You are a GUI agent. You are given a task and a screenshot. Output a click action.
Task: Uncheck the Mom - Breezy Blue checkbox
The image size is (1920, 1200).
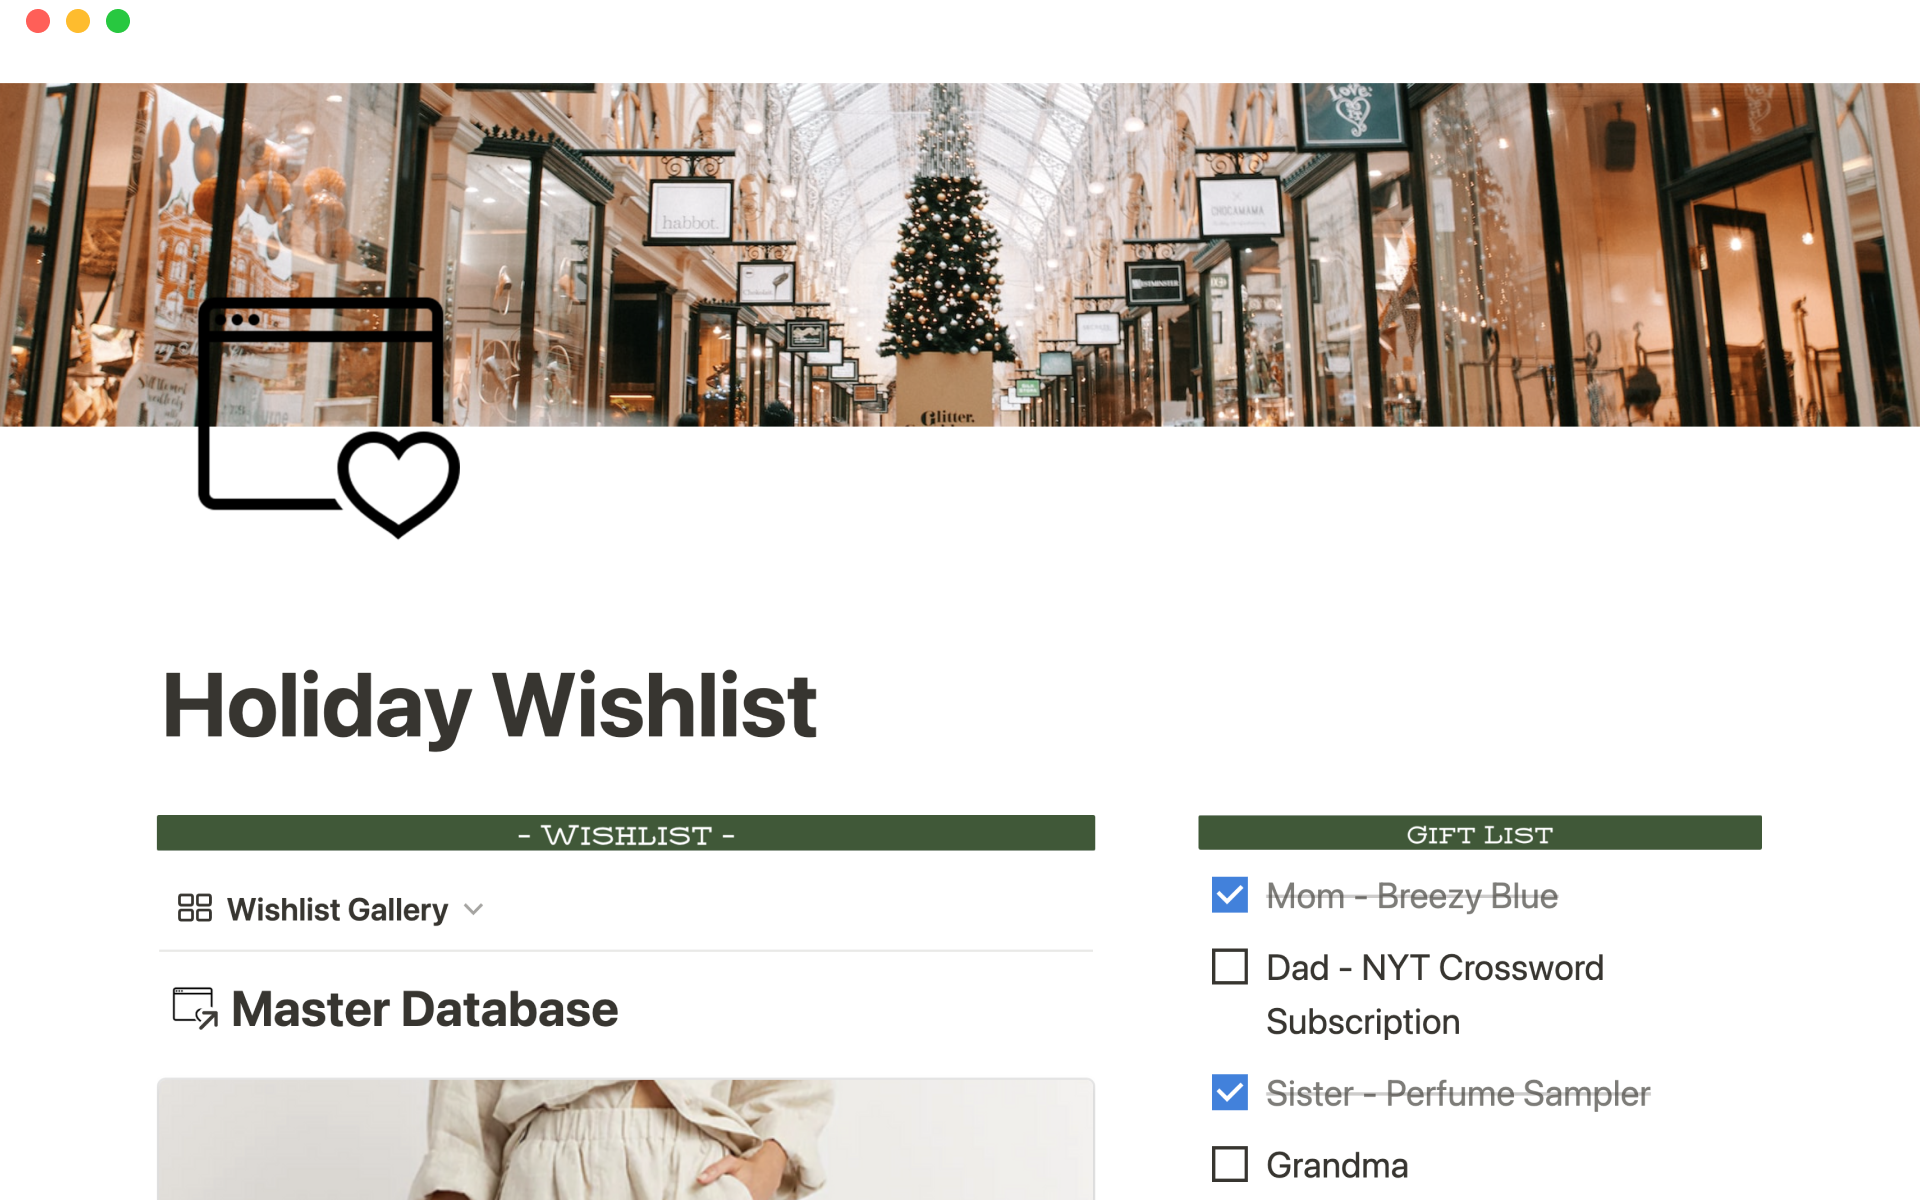click(1229, 895)
